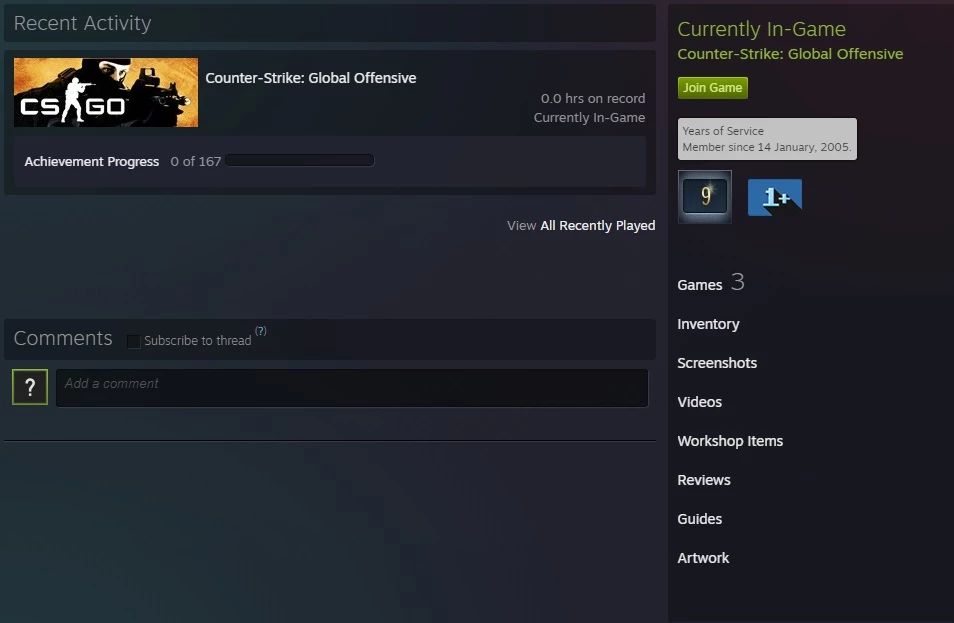Viewport: 954px width, 623px height.
Task: Open the Games list
Action: [700, 285]
